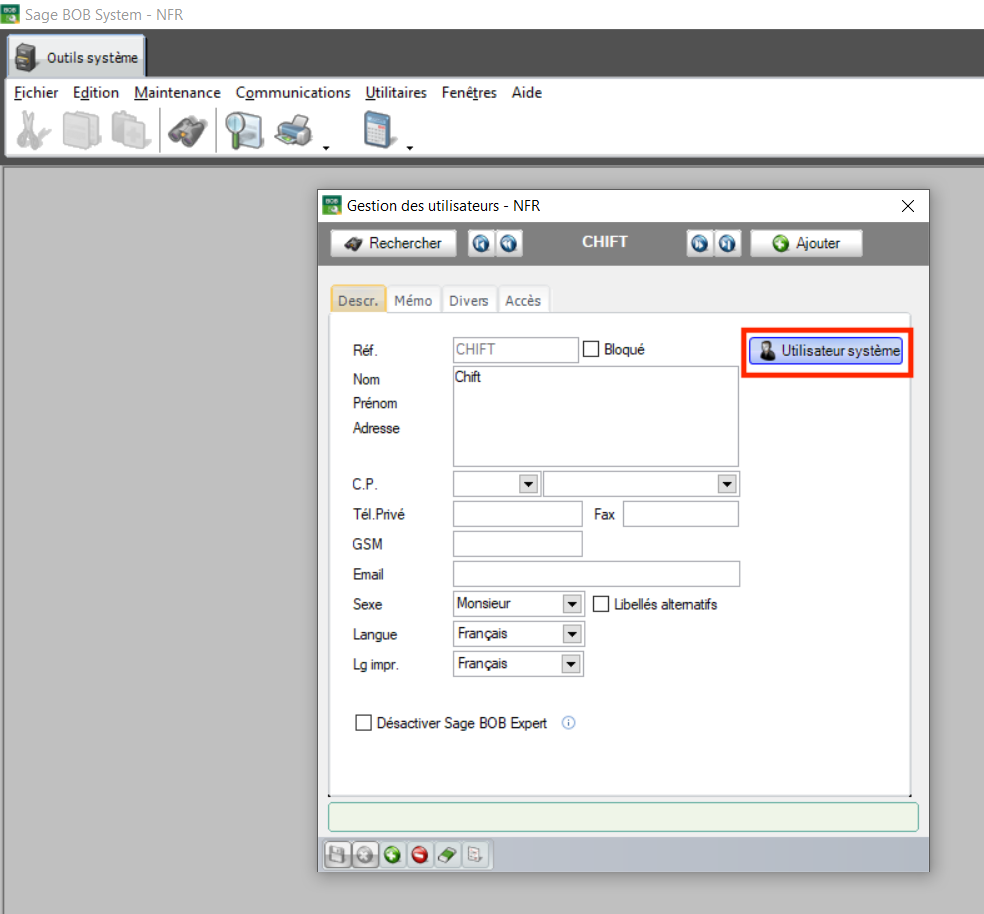Open print preview with magnifier icon
The width and height of the screenshot is (984, 914).
click(x=243, y=131)
